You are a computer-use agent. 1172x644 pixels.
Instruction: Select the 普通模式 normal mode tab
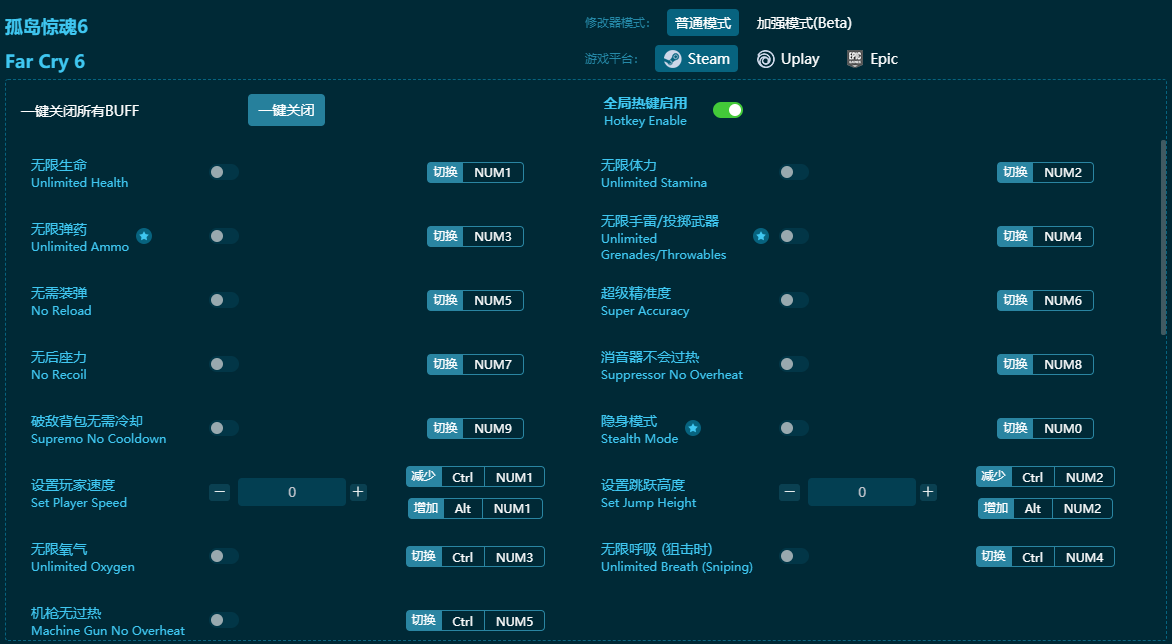[703, 23]
